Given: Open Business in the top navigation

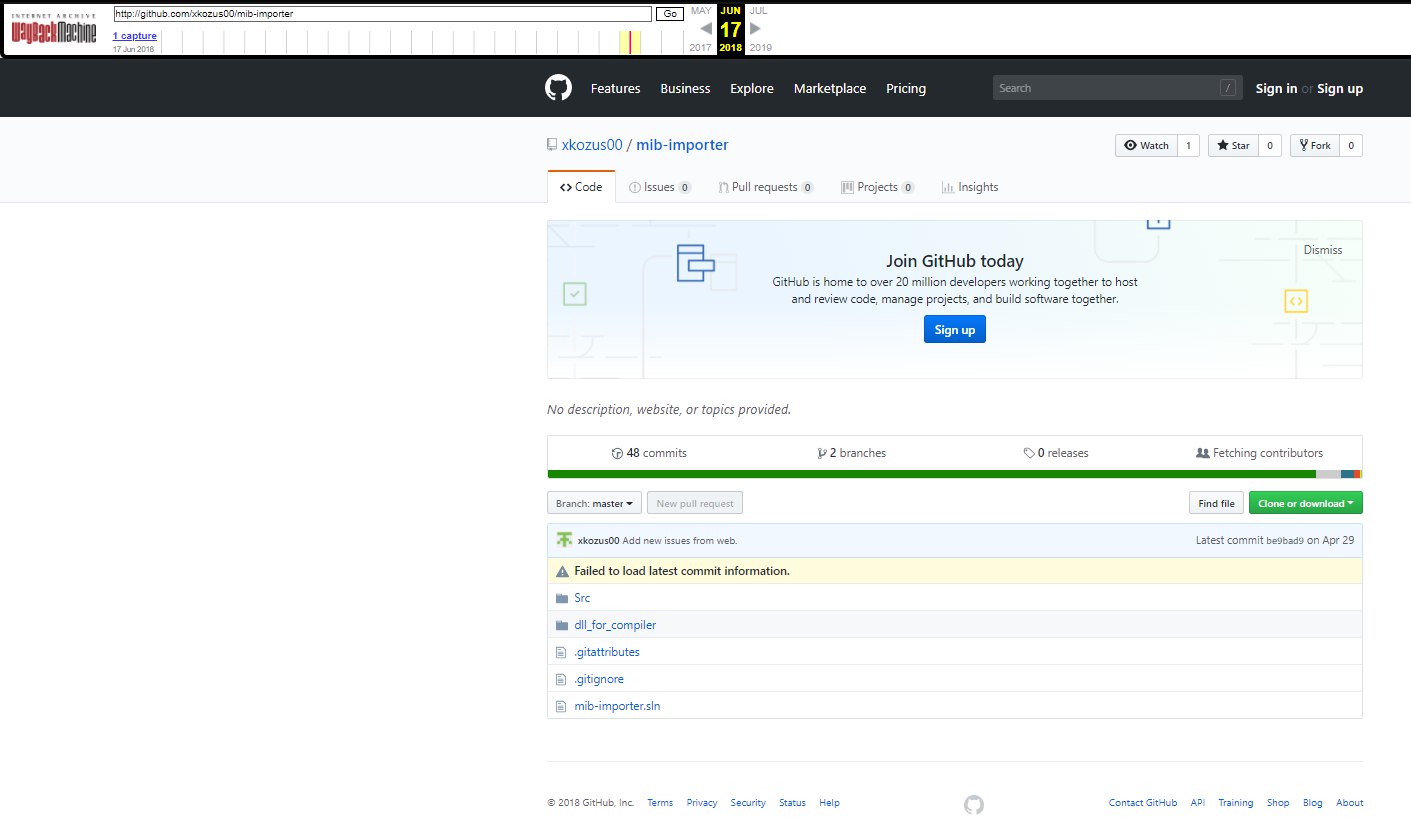Looking at the screenshot, I should (685, 88).
